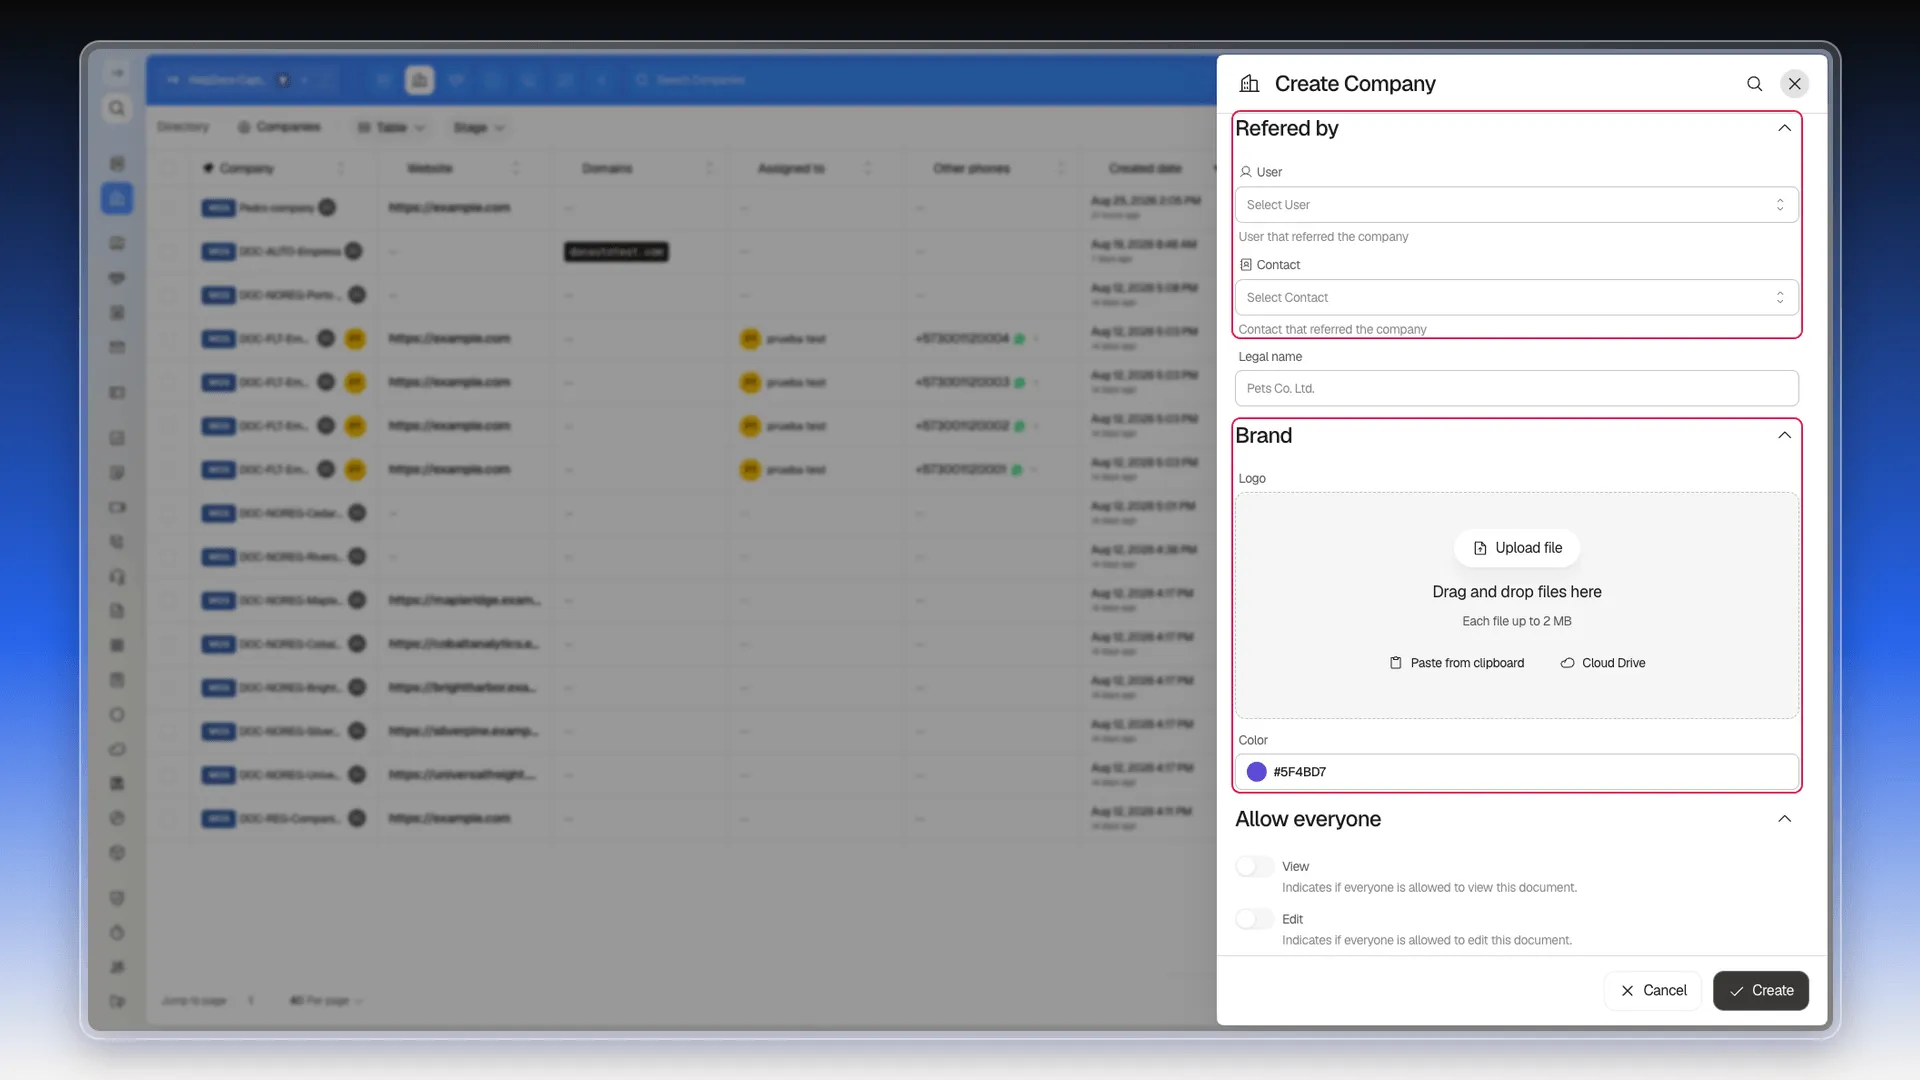Select Cloud Drive upload option
The height and width of the screenshot is (1080, 1920).
coord(1603,663)
